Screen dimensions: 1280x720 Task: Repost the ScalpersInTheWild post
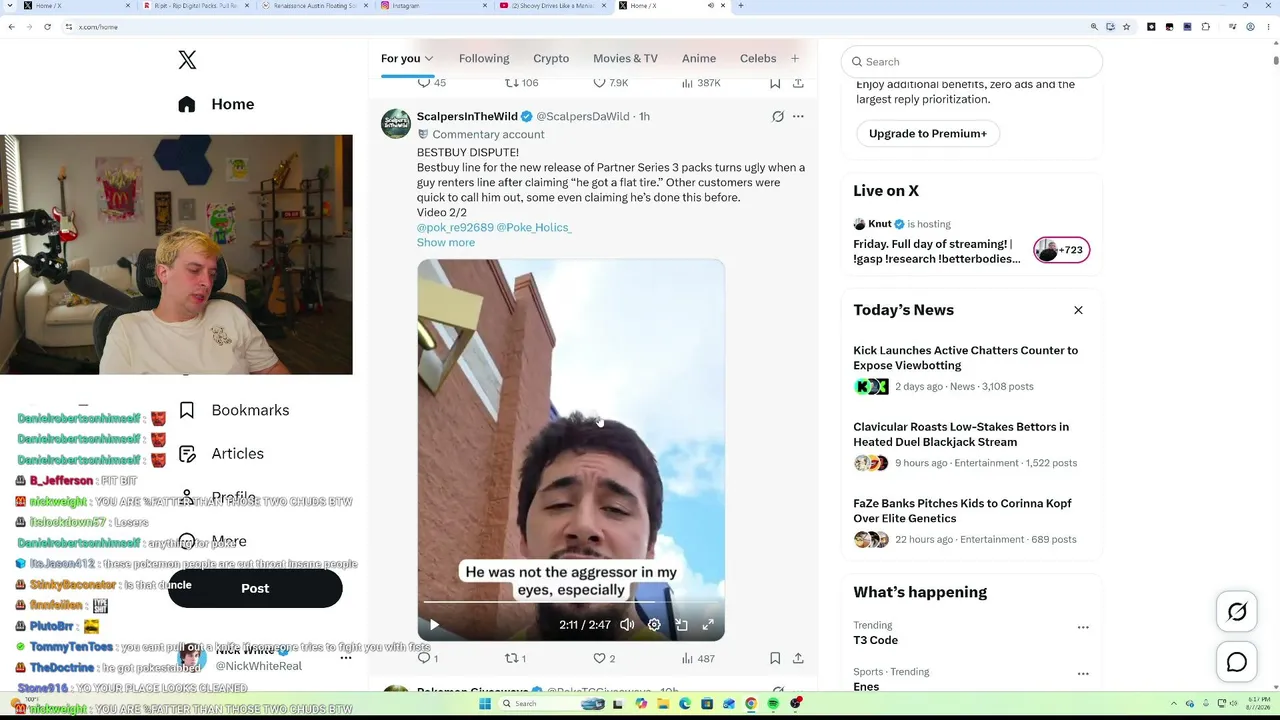[515, 658]
